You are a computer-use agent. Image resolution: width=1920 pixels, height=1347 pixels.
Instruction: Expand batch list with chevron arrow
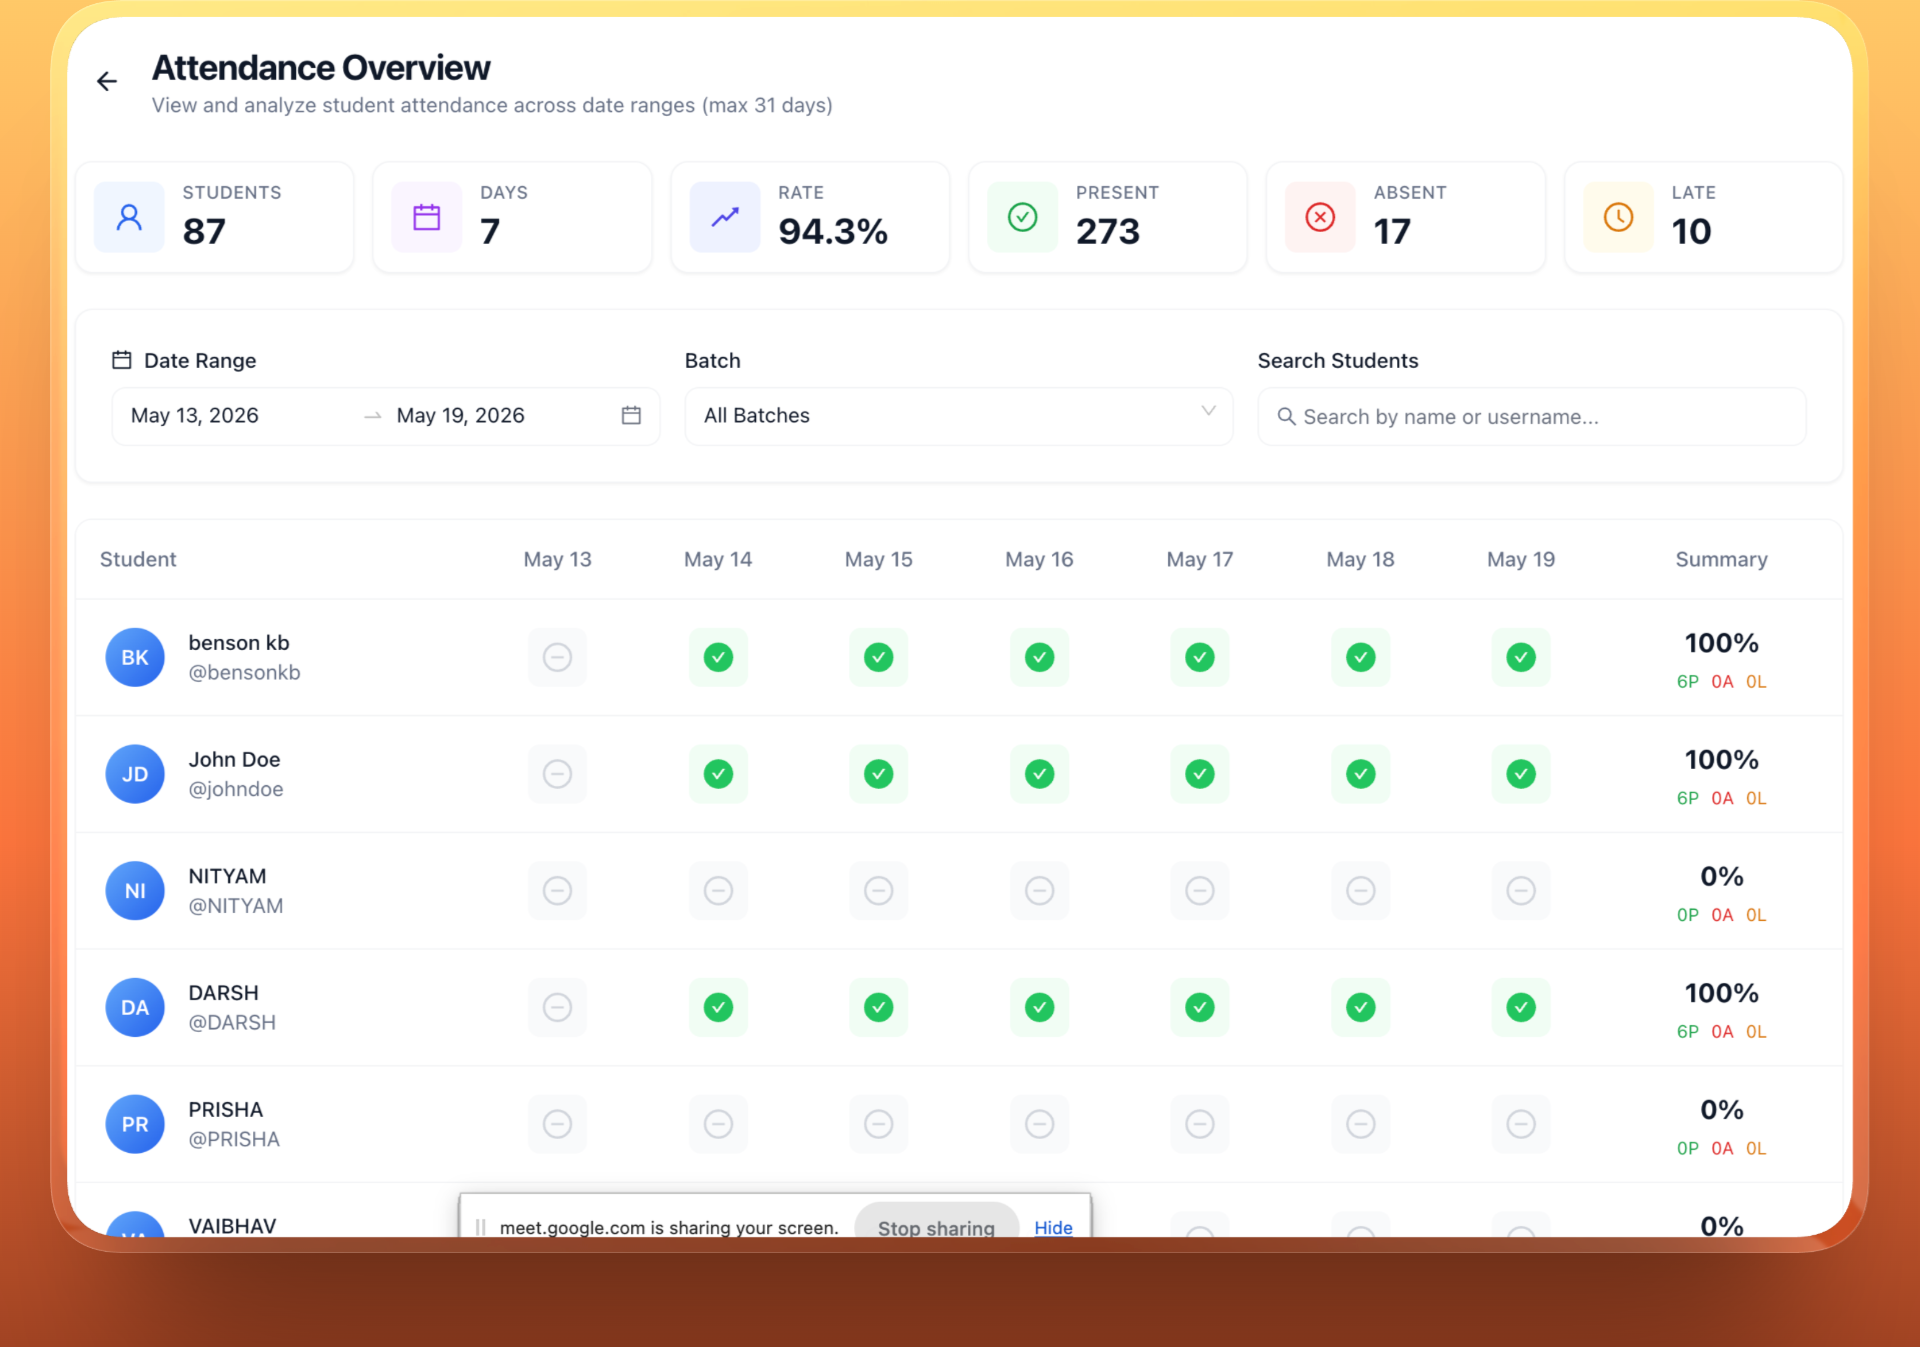(x=1208, y=411)
